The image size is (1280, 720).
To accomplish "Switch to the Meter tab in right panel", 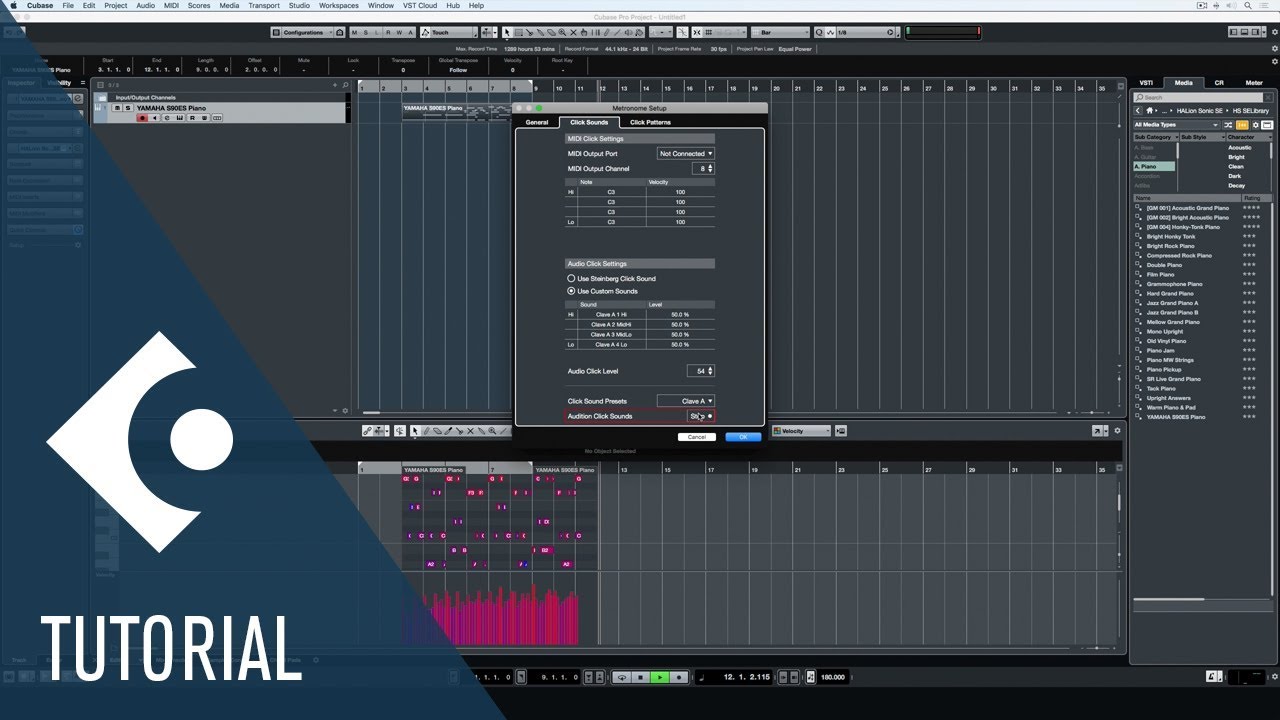I will pos(1254,83).
